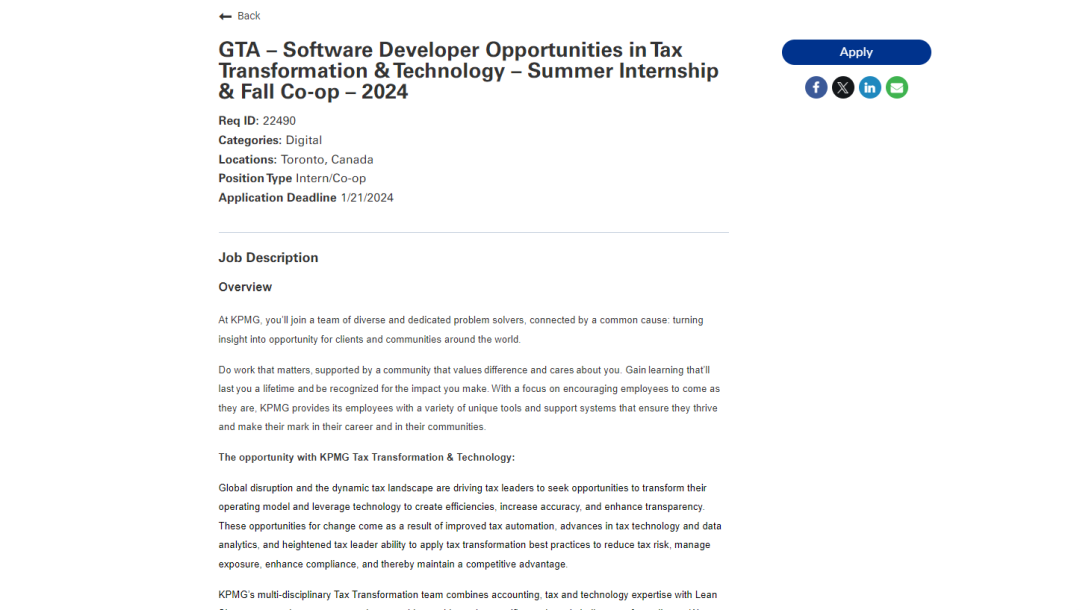The height and width of the screenshot is (610, 1080).
Task: Click the Overview subheading
Action: click(245, 287)
